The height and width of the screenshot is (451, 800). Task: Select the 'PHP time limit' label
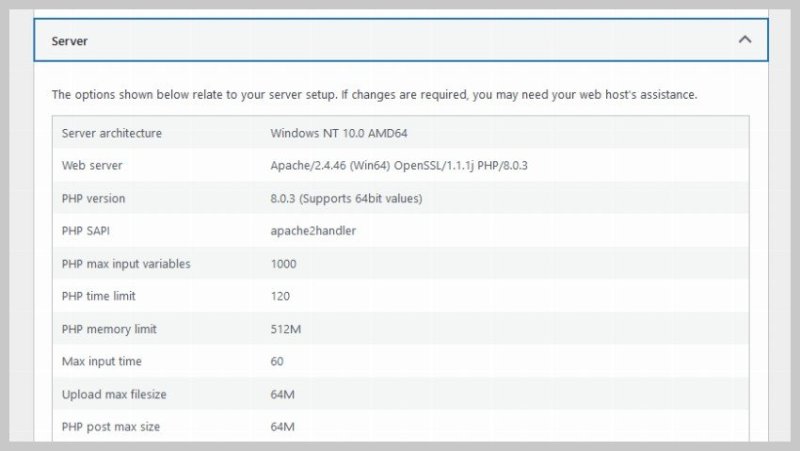coord(98,296)
